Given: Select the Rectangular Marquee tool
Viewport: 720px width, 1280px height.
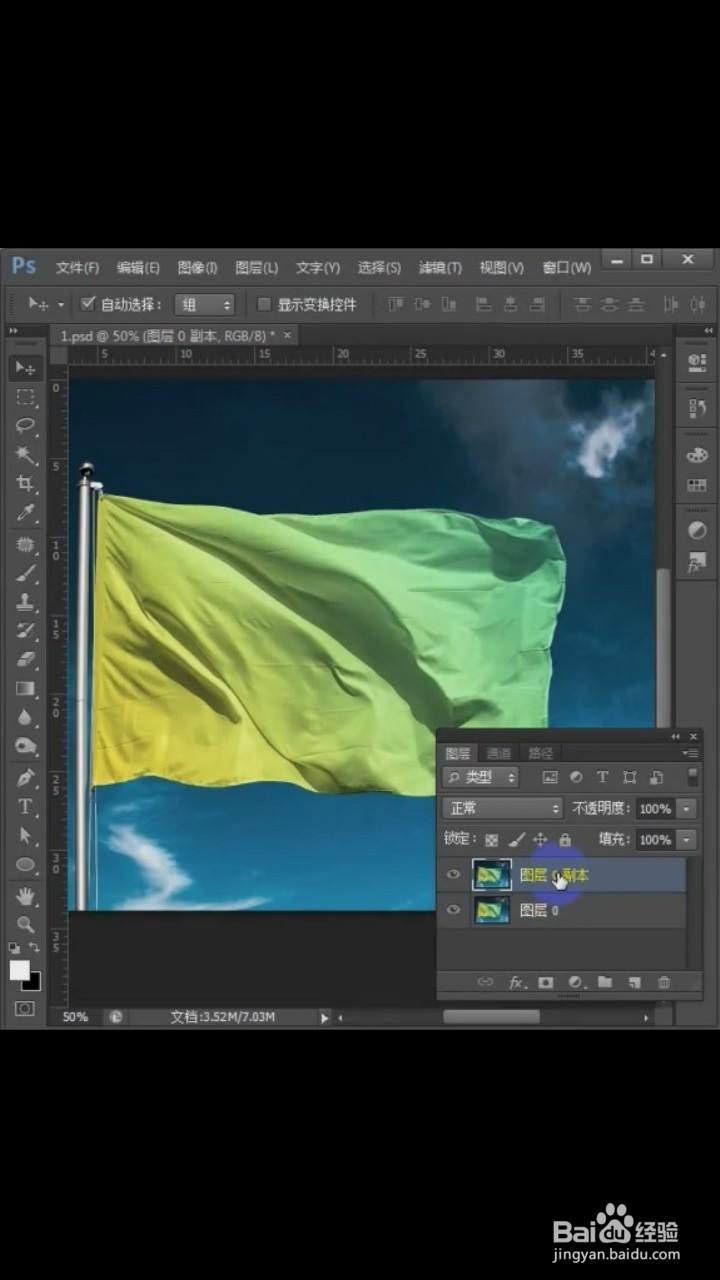Looking at the screenshot, I should point(25,397).
